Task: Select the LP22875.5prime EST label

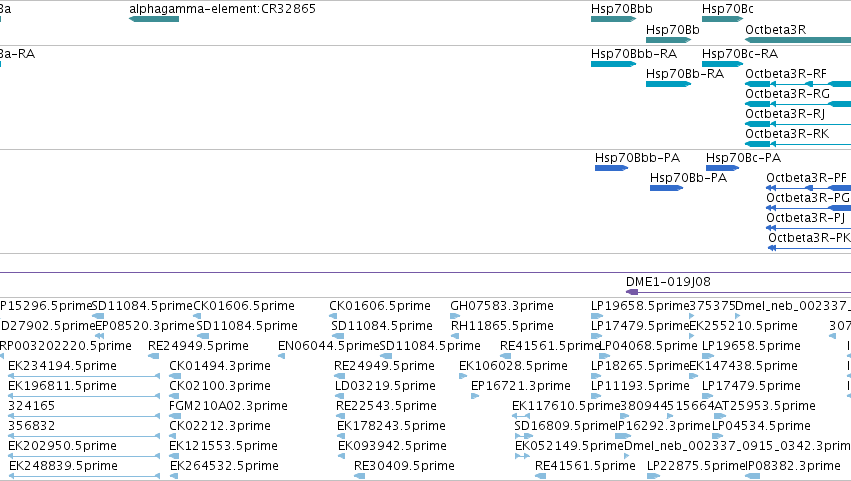Action: [x=696, y=466]
